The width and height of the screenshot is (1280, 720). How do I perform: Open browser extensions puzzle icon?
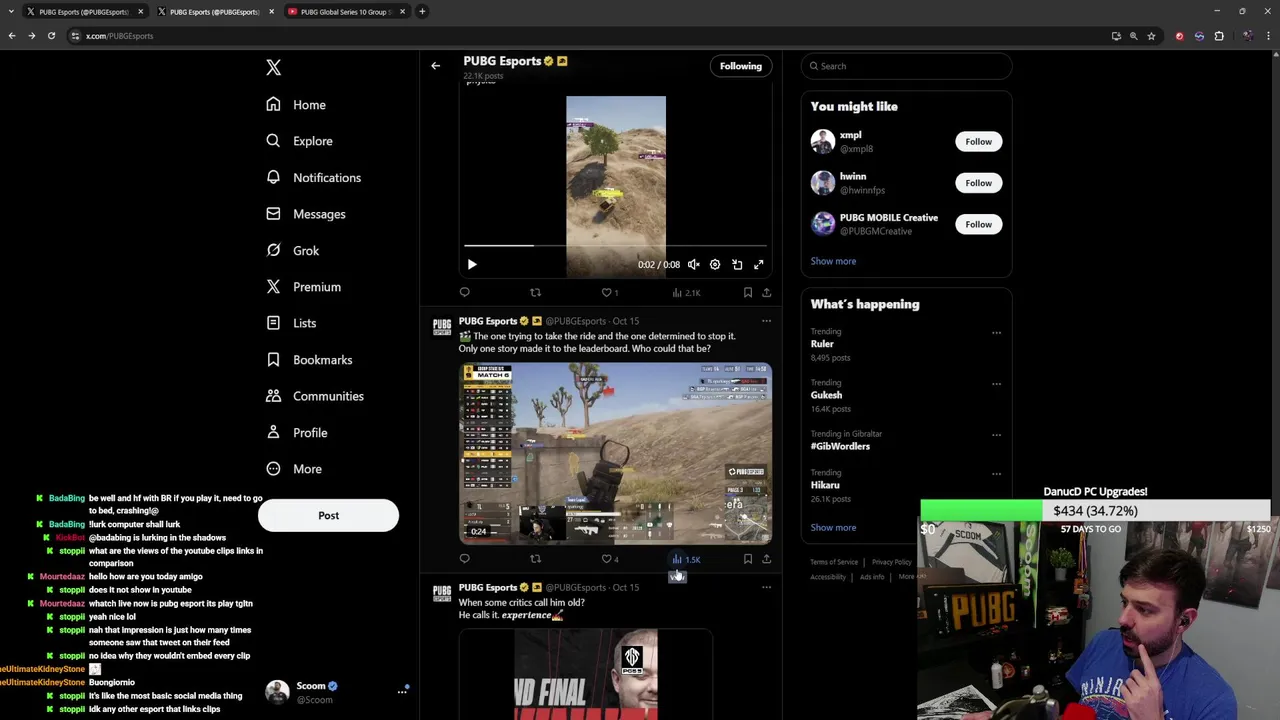coord(1219,36)
